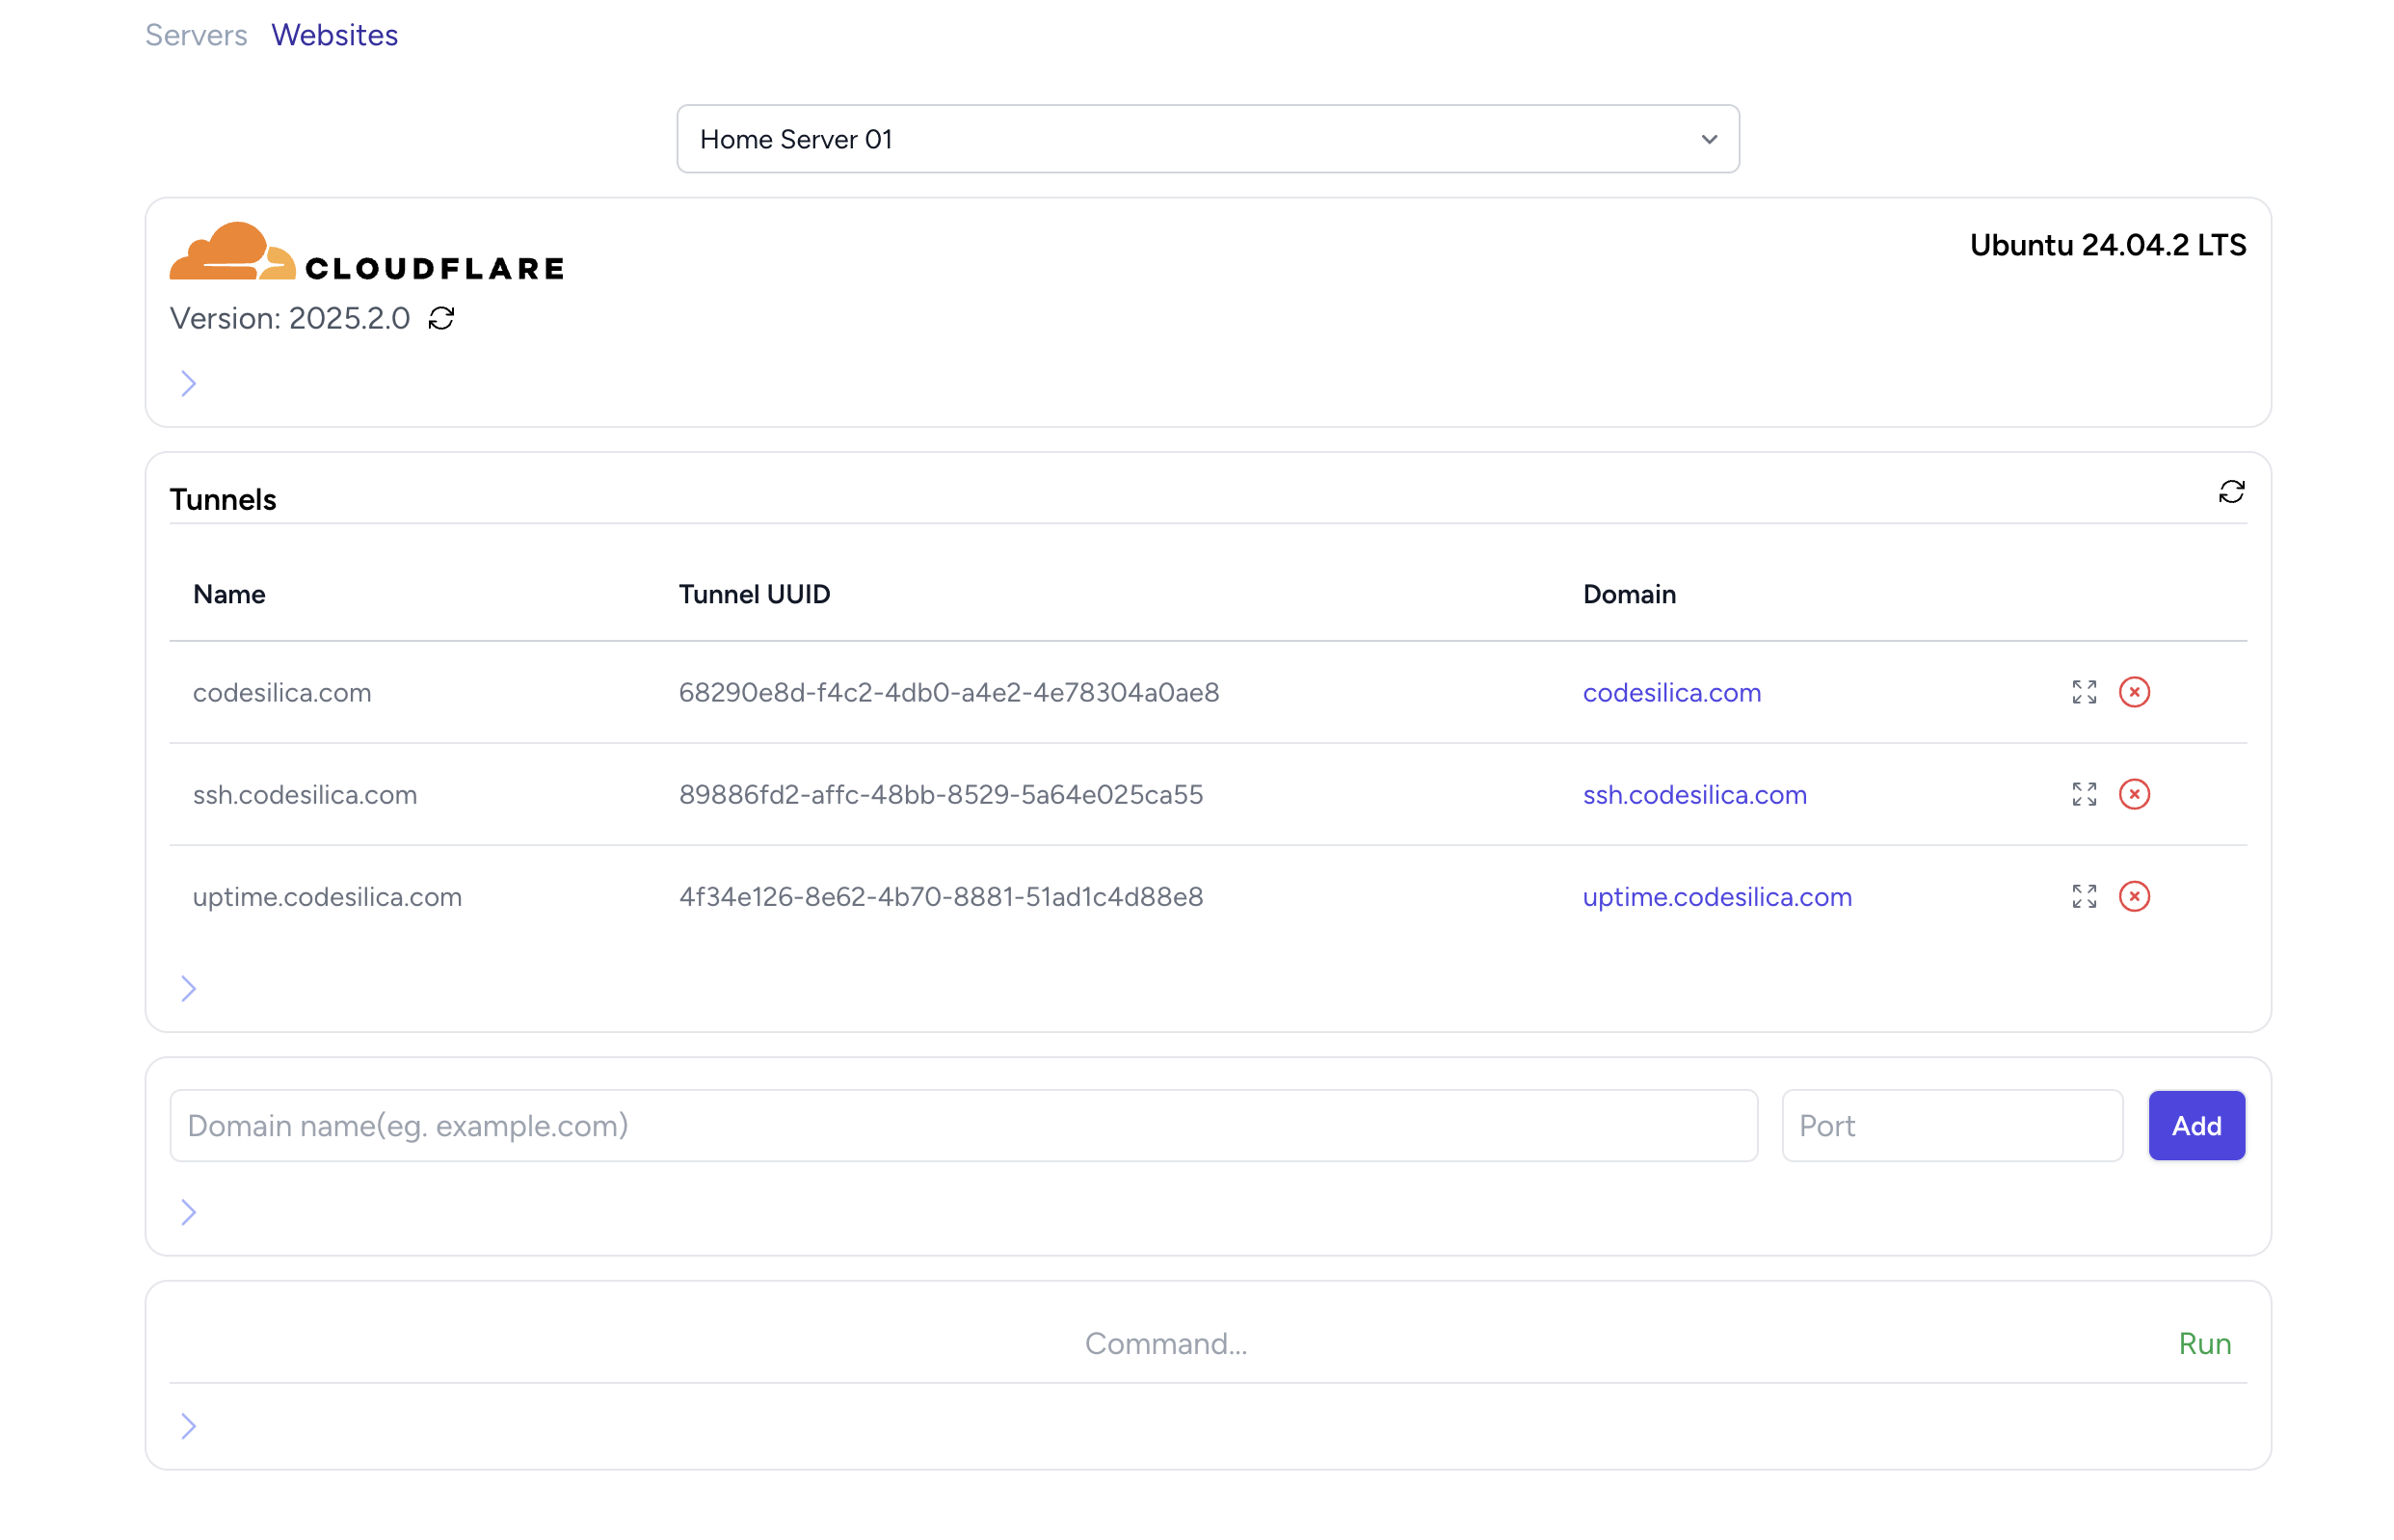Delete the uptime.codesilica.com tunnel
The height and width of the screenshot is (1540, 2394).
pos(2133,896)
